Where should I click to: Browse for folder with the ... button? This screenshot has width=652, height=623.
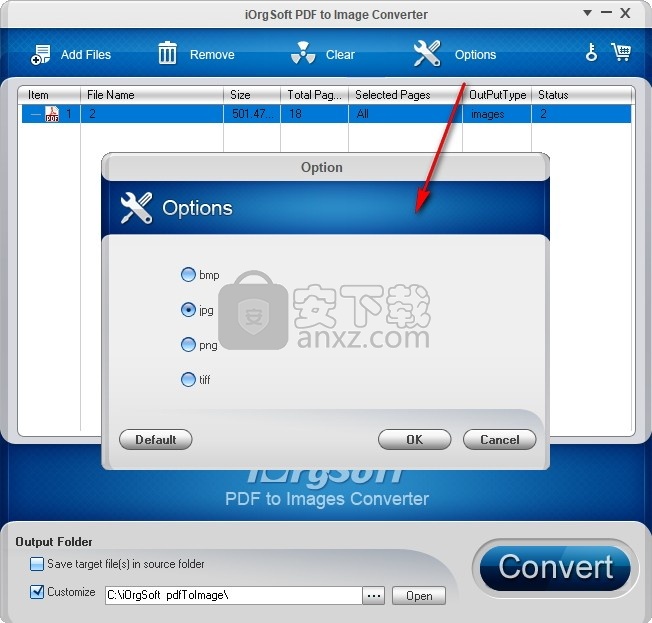tap(373, 596)
